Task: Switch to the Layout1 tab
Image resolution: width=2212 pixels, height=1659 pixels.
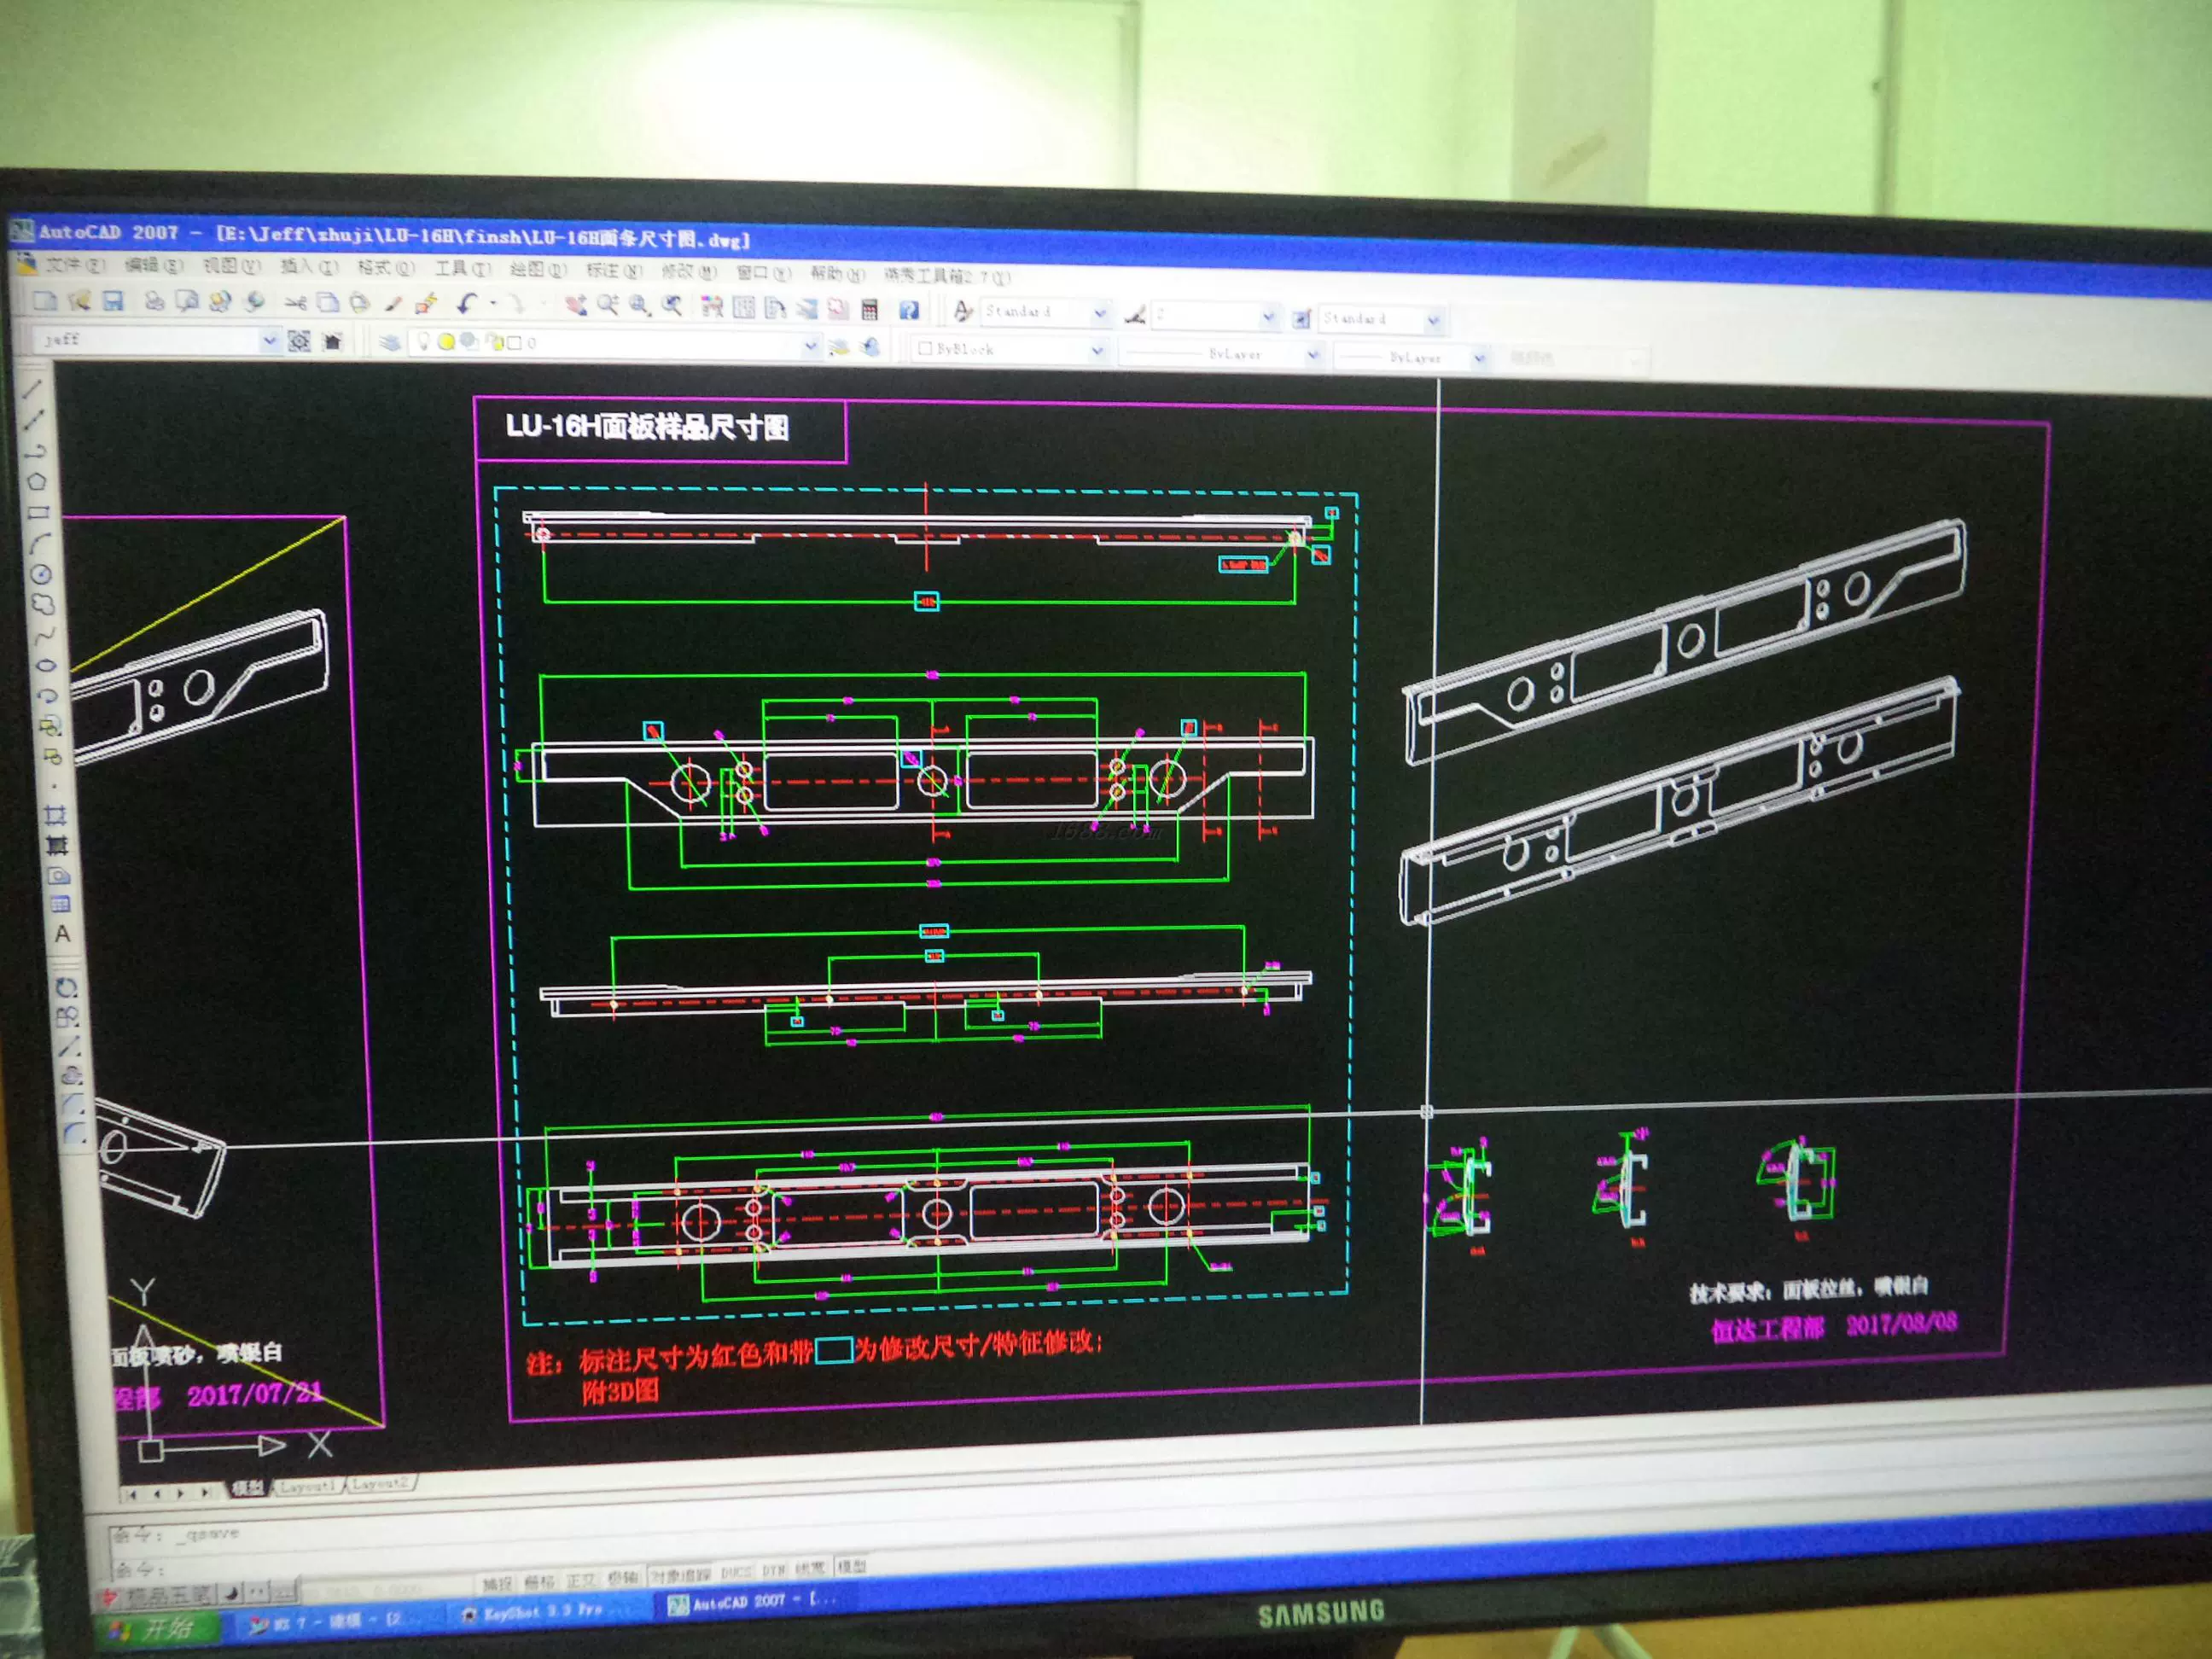Action: click(x=306, y=1487)
